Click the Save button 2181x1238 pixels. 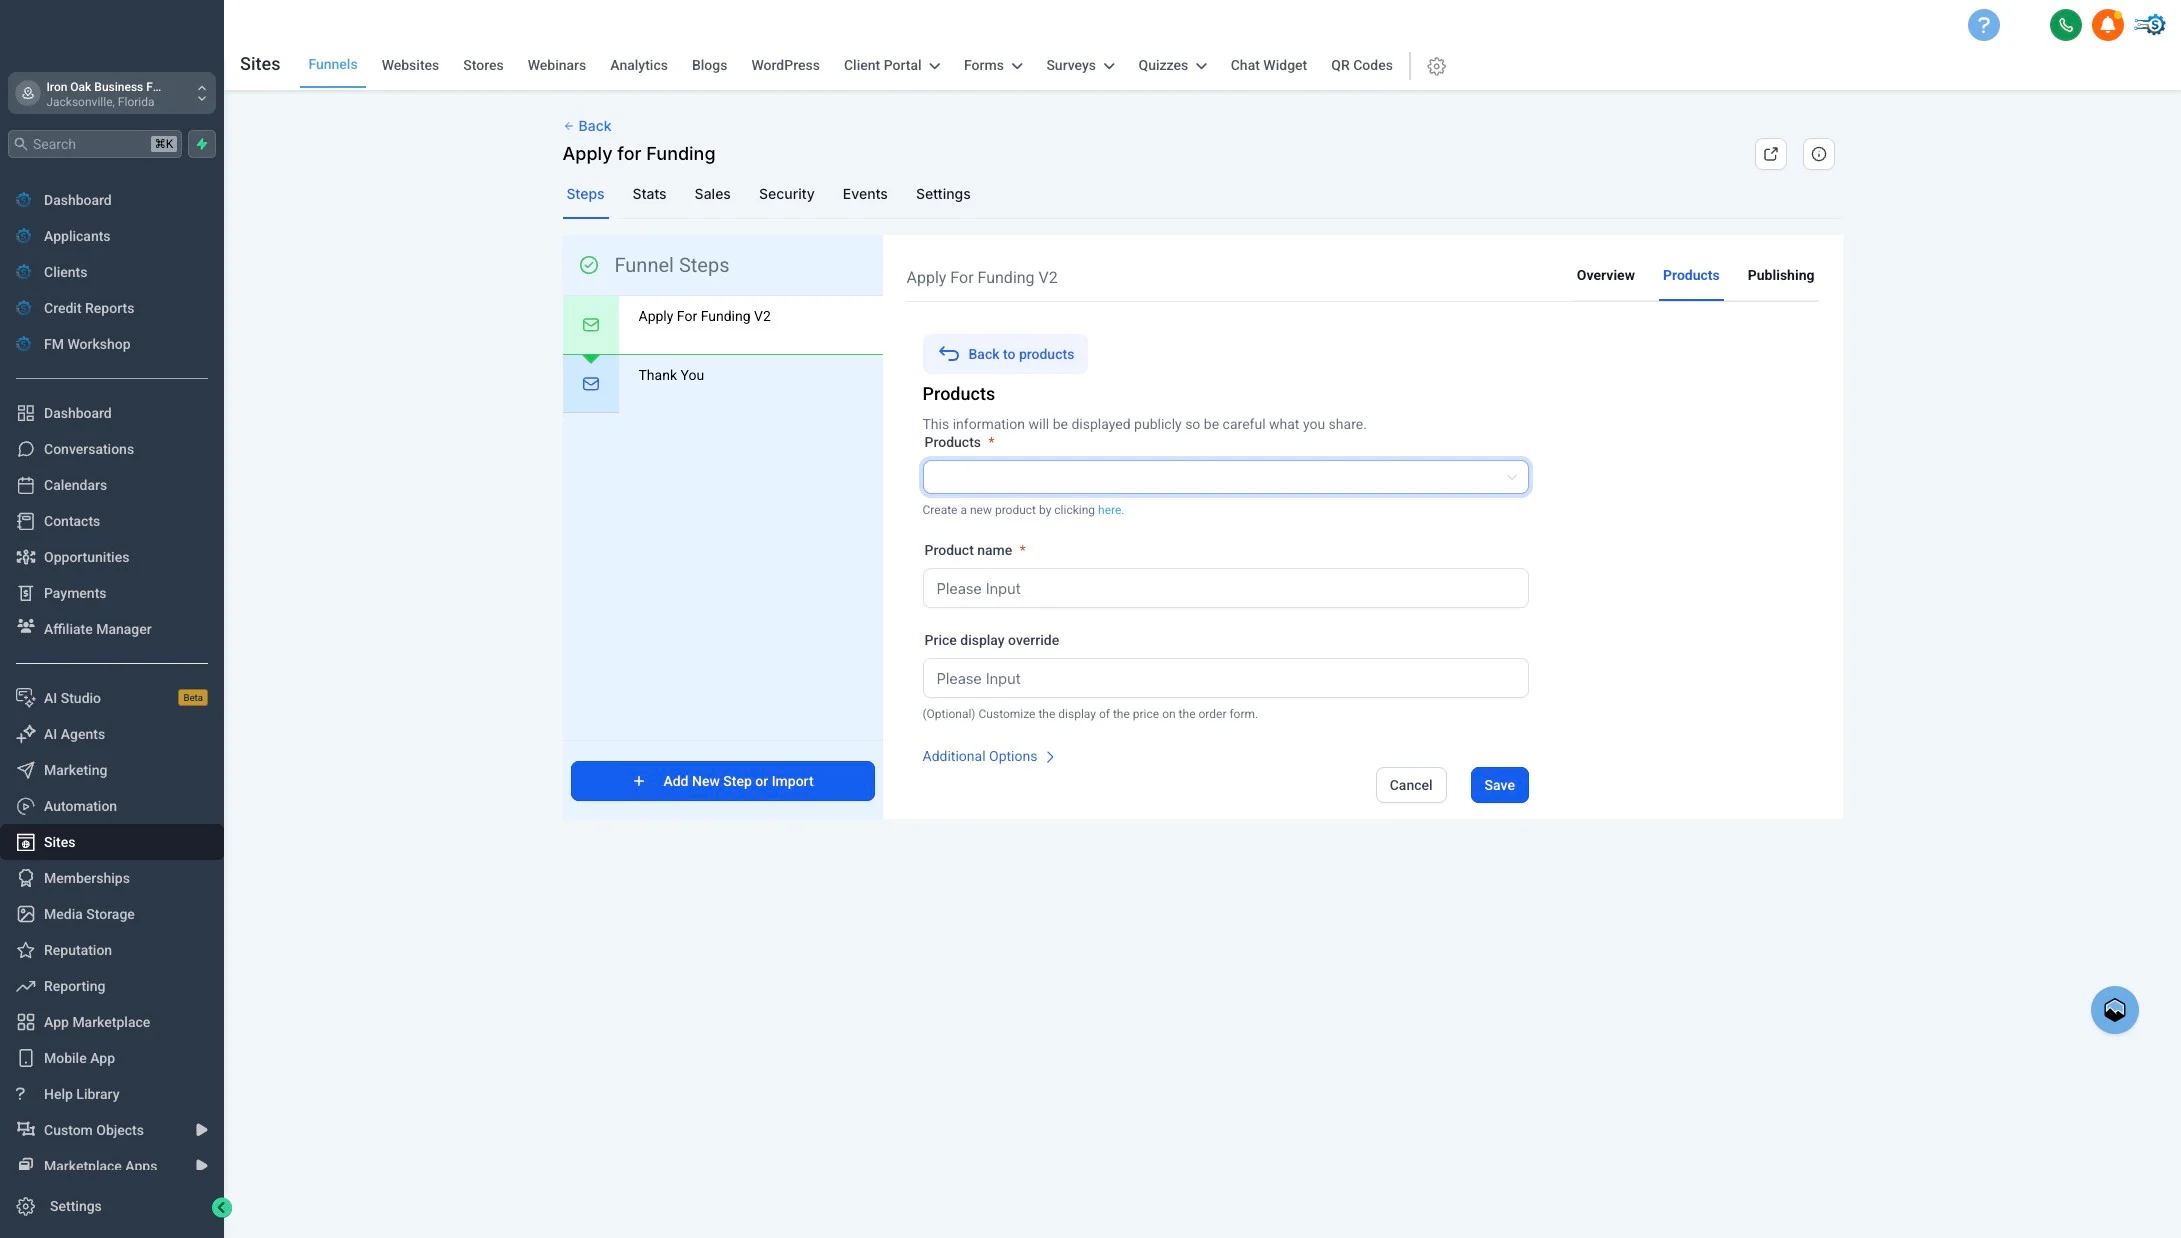1499,785
